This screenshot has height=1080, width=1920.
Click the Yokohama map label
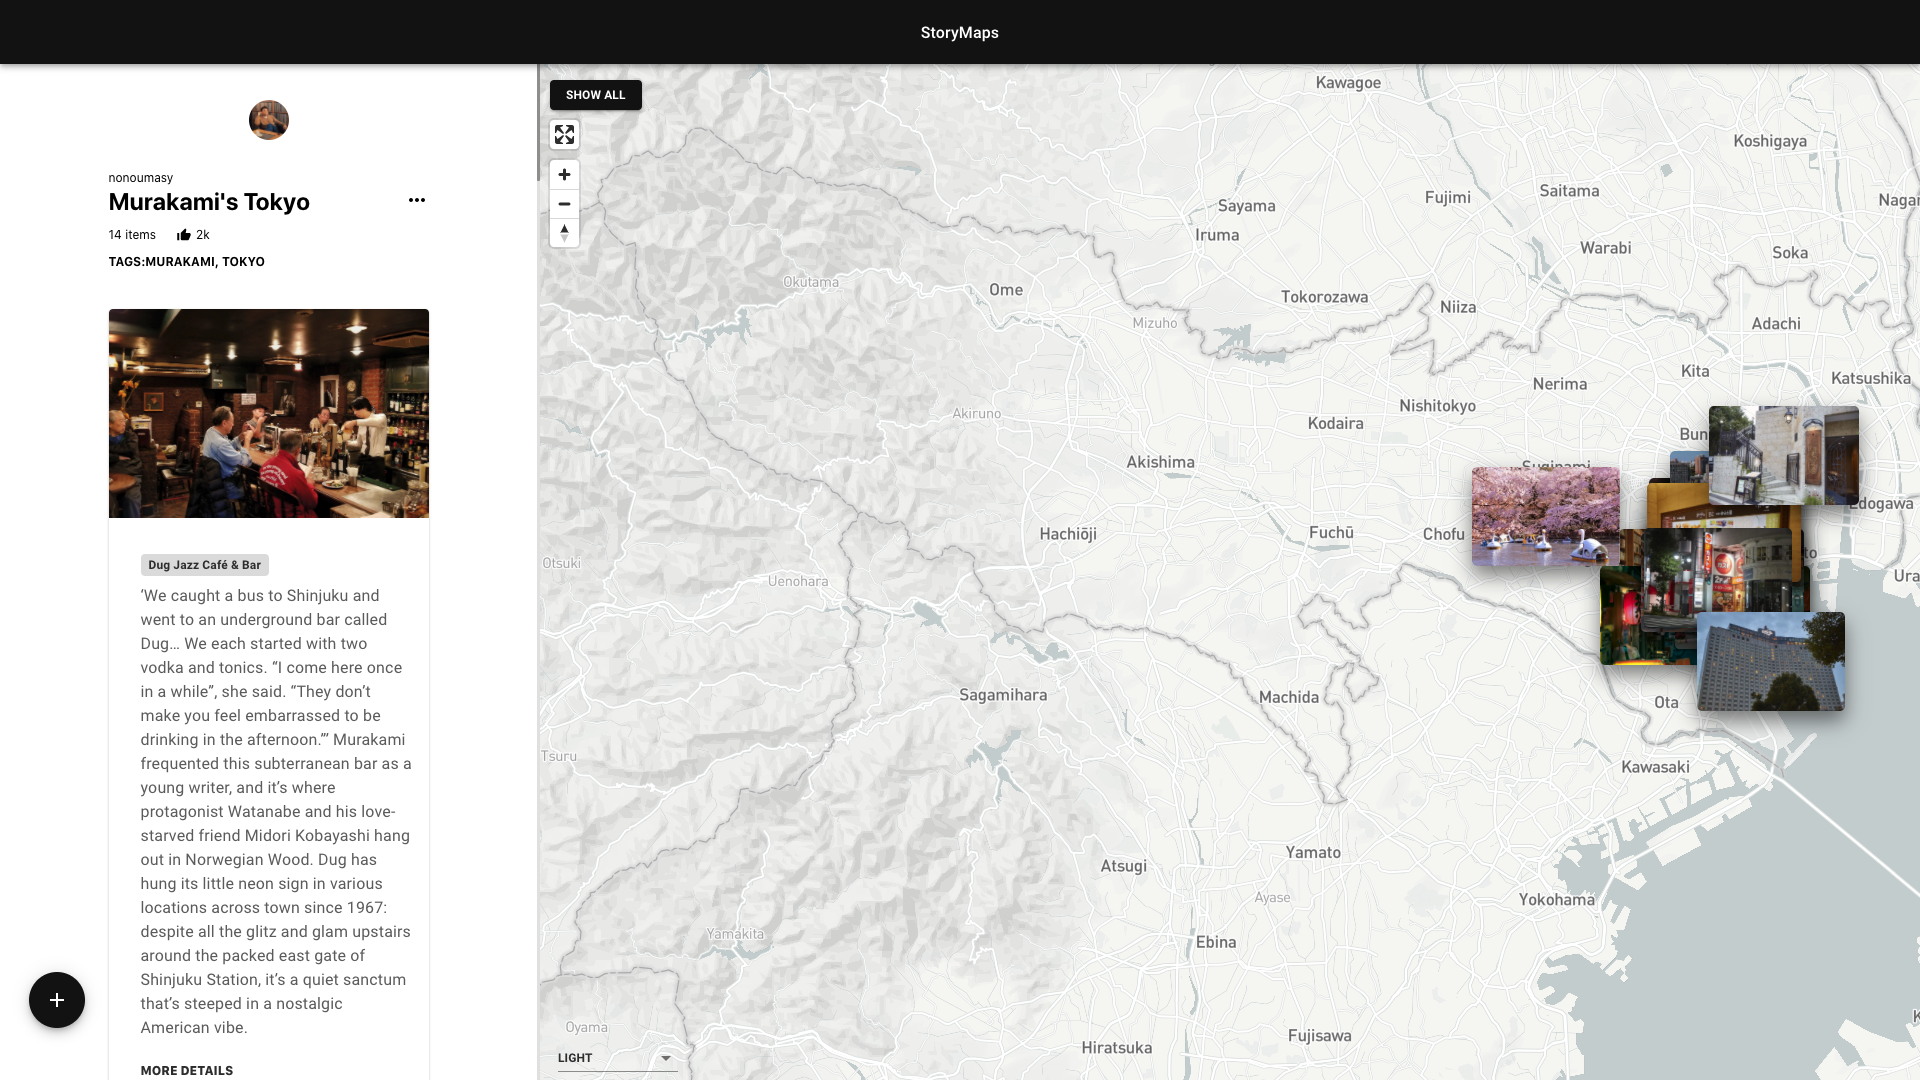1557,900
